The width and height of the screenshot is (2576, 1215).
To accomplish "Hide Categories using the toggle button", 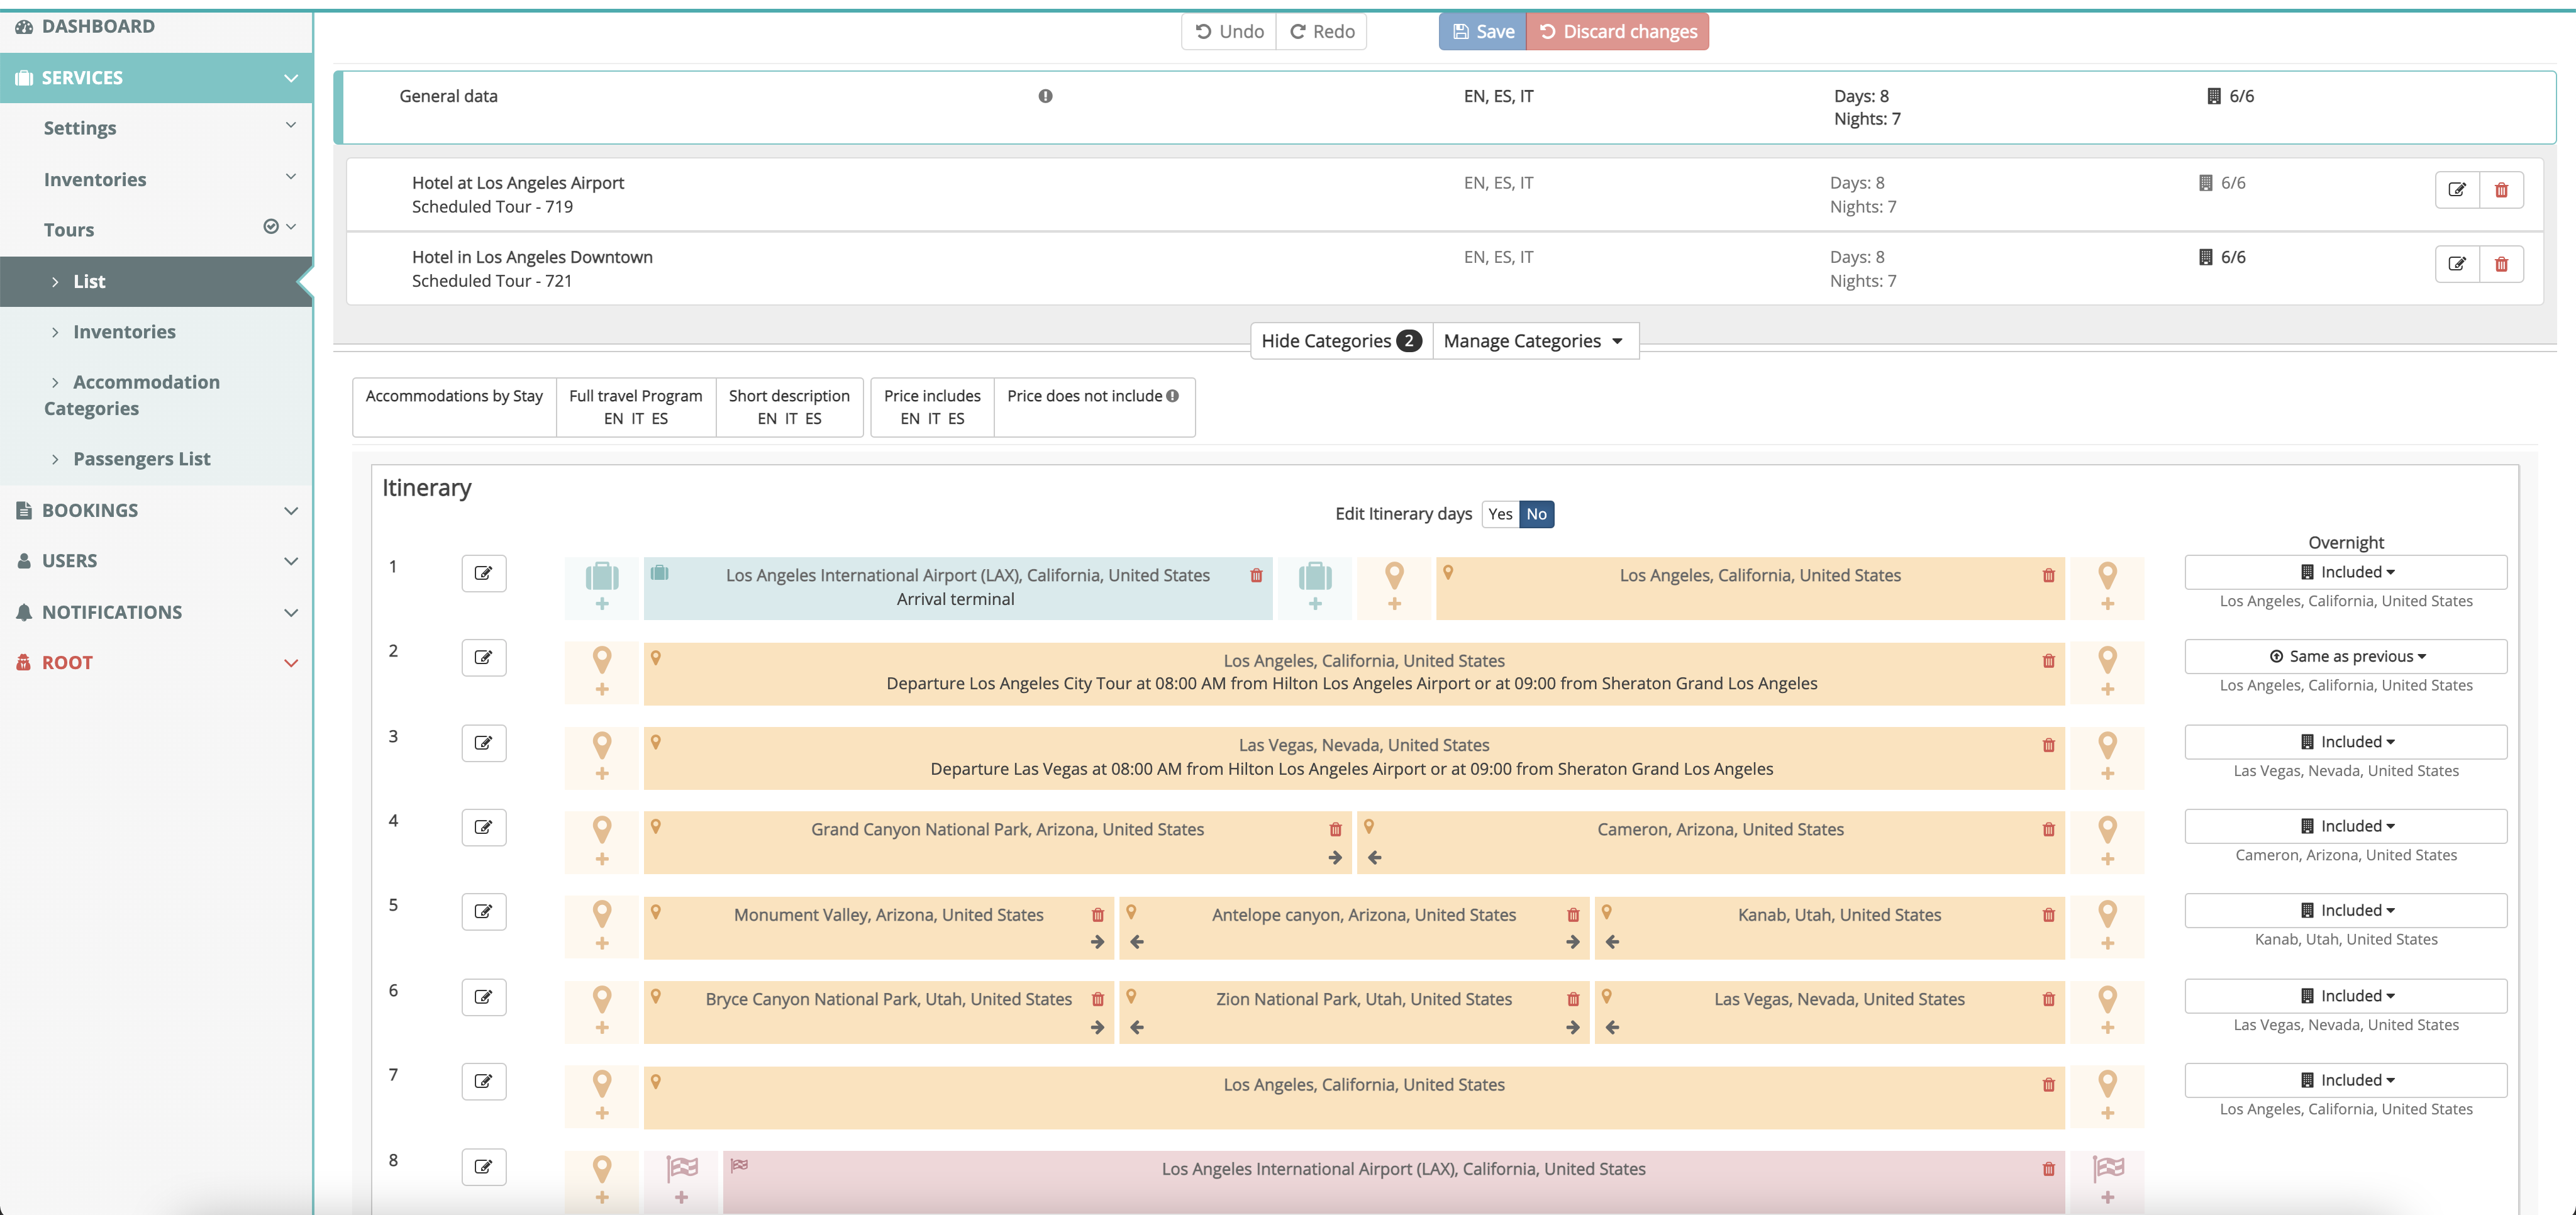I will point(1340,340).
